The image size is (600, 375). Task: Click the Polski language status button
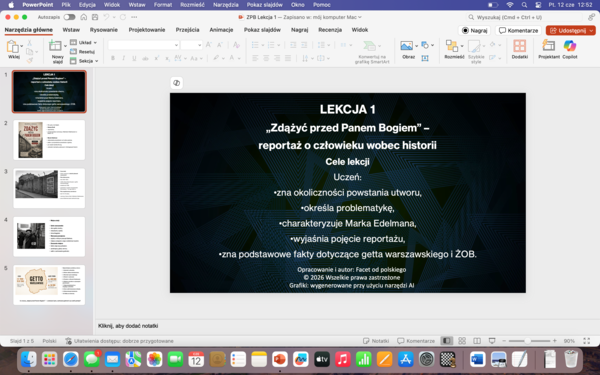tap(49, 341)
